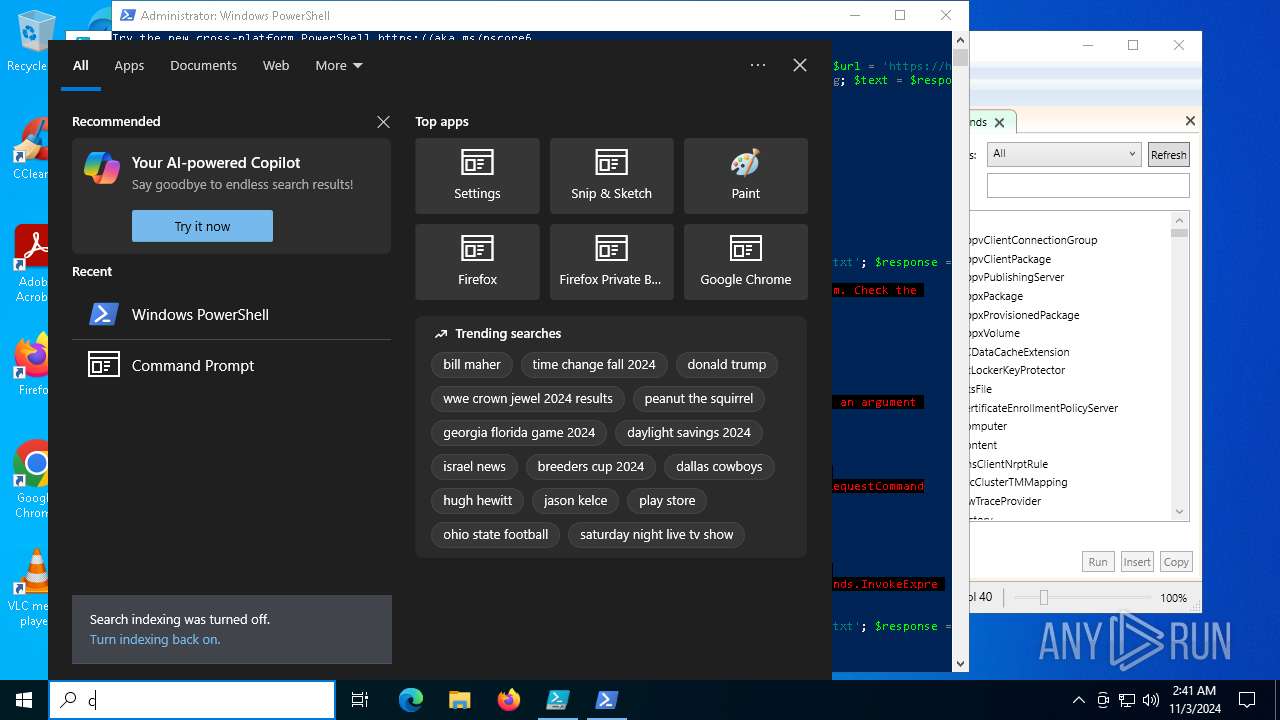Screen dimensions: 1280x720
Task: Select AppvClientPackage command in list
Action: 1009,259
